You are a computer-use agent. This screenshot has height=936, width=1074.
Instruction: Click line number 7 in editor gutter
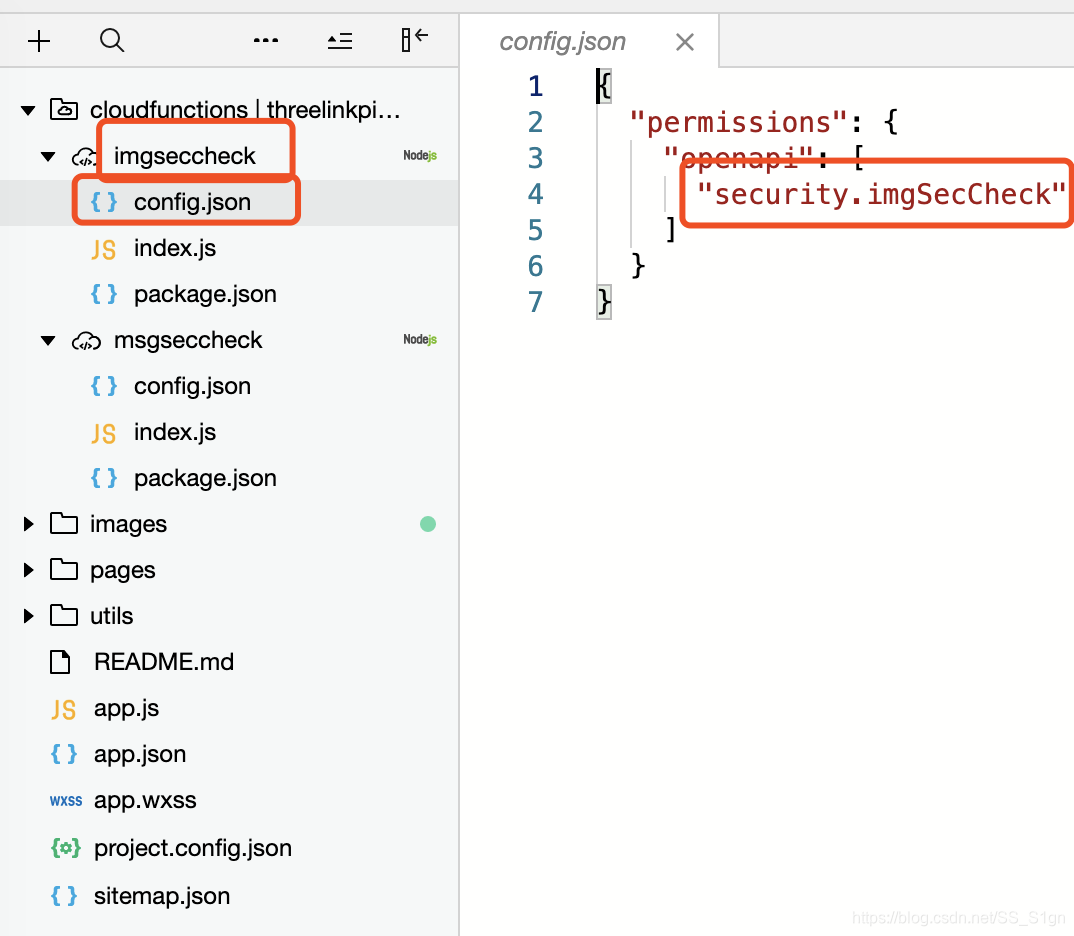(536, 302)
